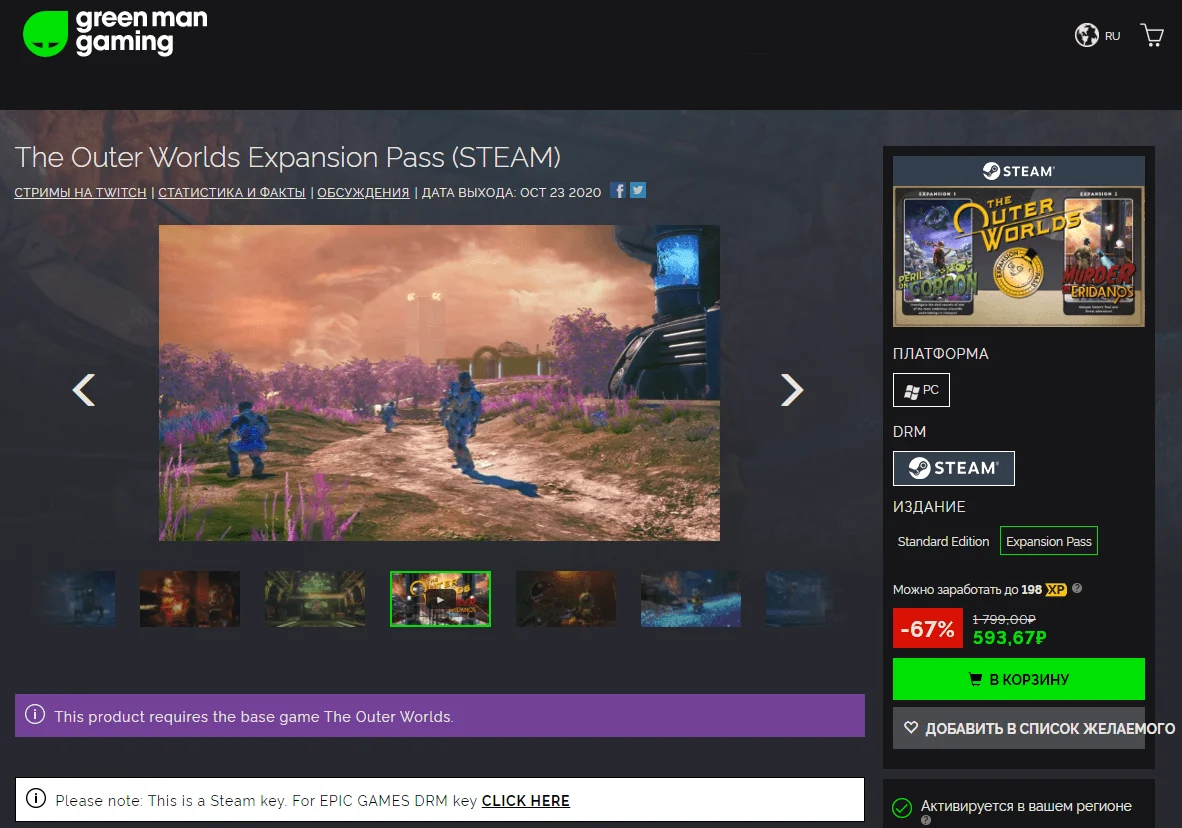The width and height of the screenshot is (1182, 828).
Task: Choose the Standard Edition option
Action: click(x=943, y=541)
